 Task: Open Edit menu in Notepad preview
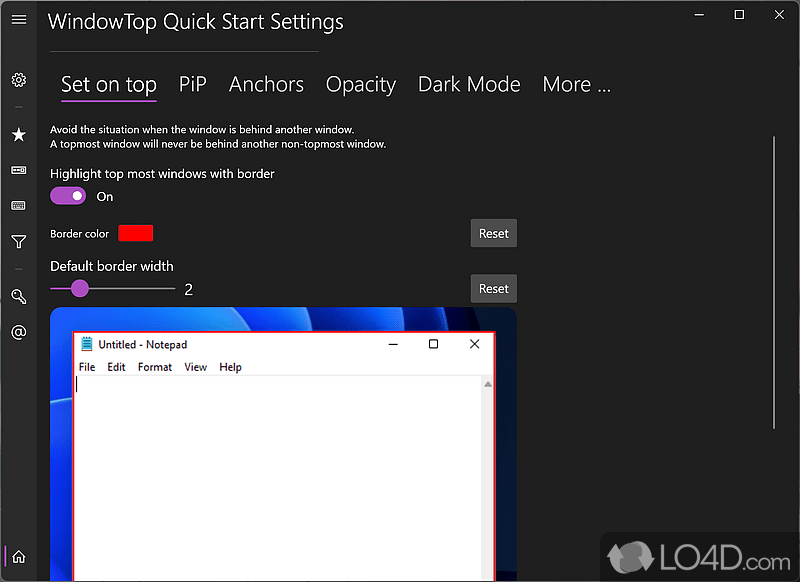pos(116,367)
